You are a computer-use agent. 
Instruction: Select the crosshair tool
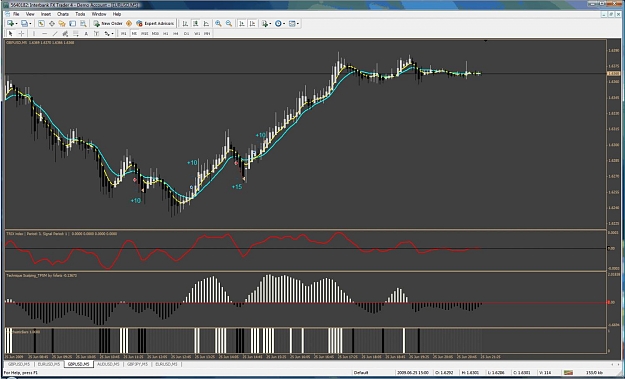pos(22,33)
